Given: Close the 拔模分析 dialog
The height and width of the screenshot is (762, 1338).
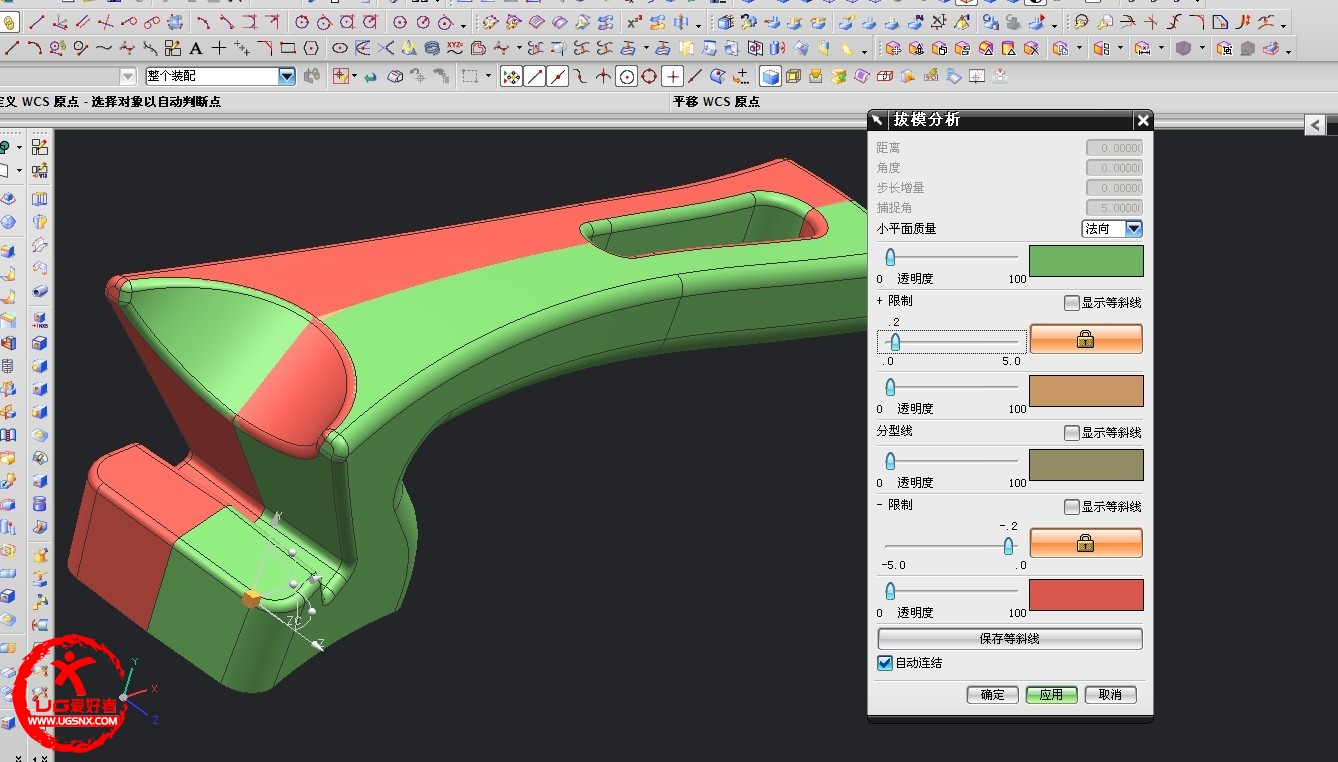Looking at the screenshot, I should point(1143,120).
